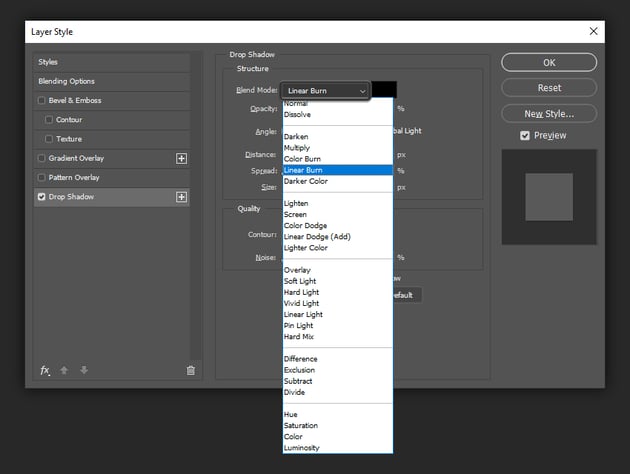This screenshot has width=630, height=474.
Task: Open the black shadow color swatch
Action: pos(385,90)
